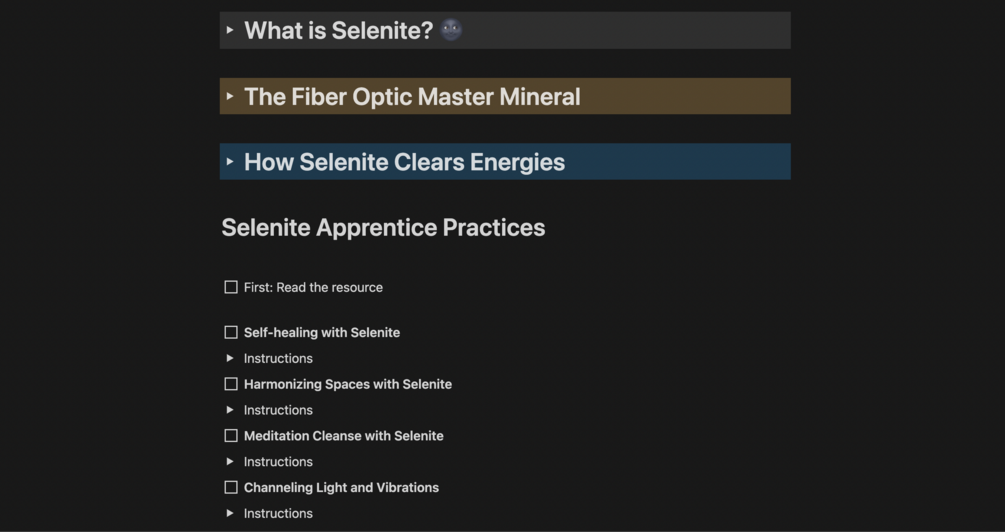
Task: Click the Selenite Apprentice Practices heading
Action: point(383,228)
